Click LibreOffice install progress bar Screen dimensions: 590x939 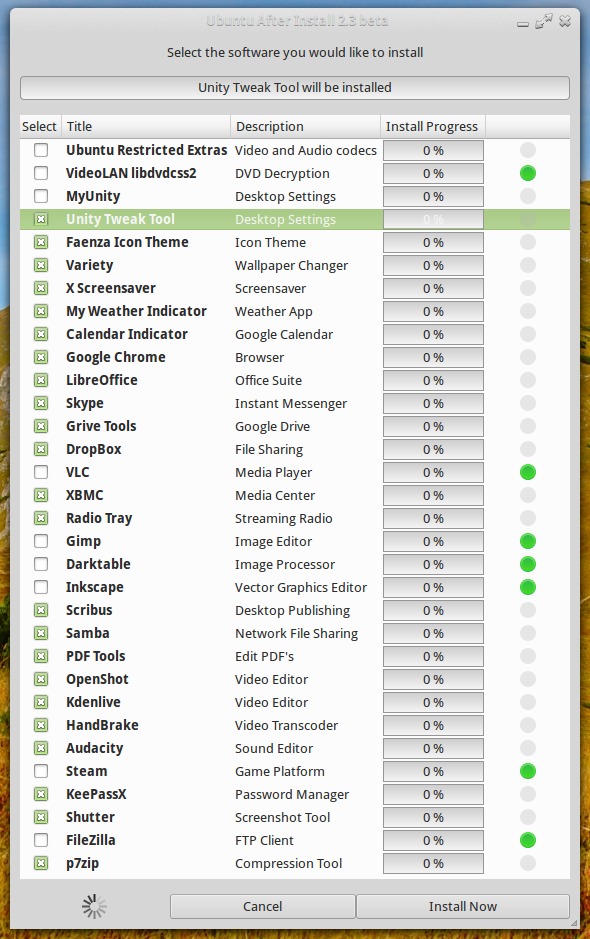pos(433,380)
